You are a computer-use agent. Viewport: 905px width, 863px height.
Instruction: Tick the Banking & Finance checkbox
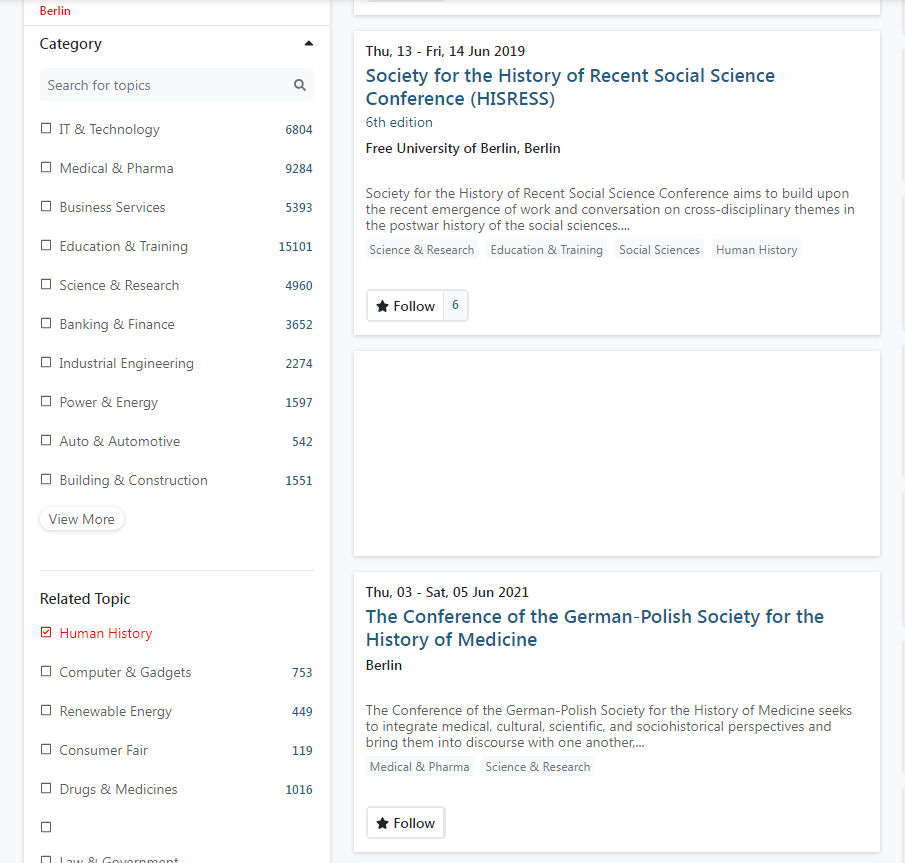(46, 323)
